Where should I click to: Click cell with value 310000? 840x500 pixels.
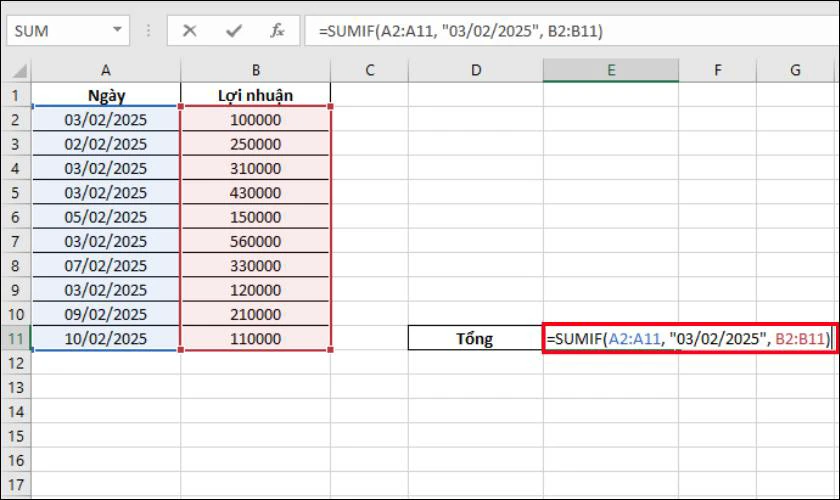(x=256, y=168)
